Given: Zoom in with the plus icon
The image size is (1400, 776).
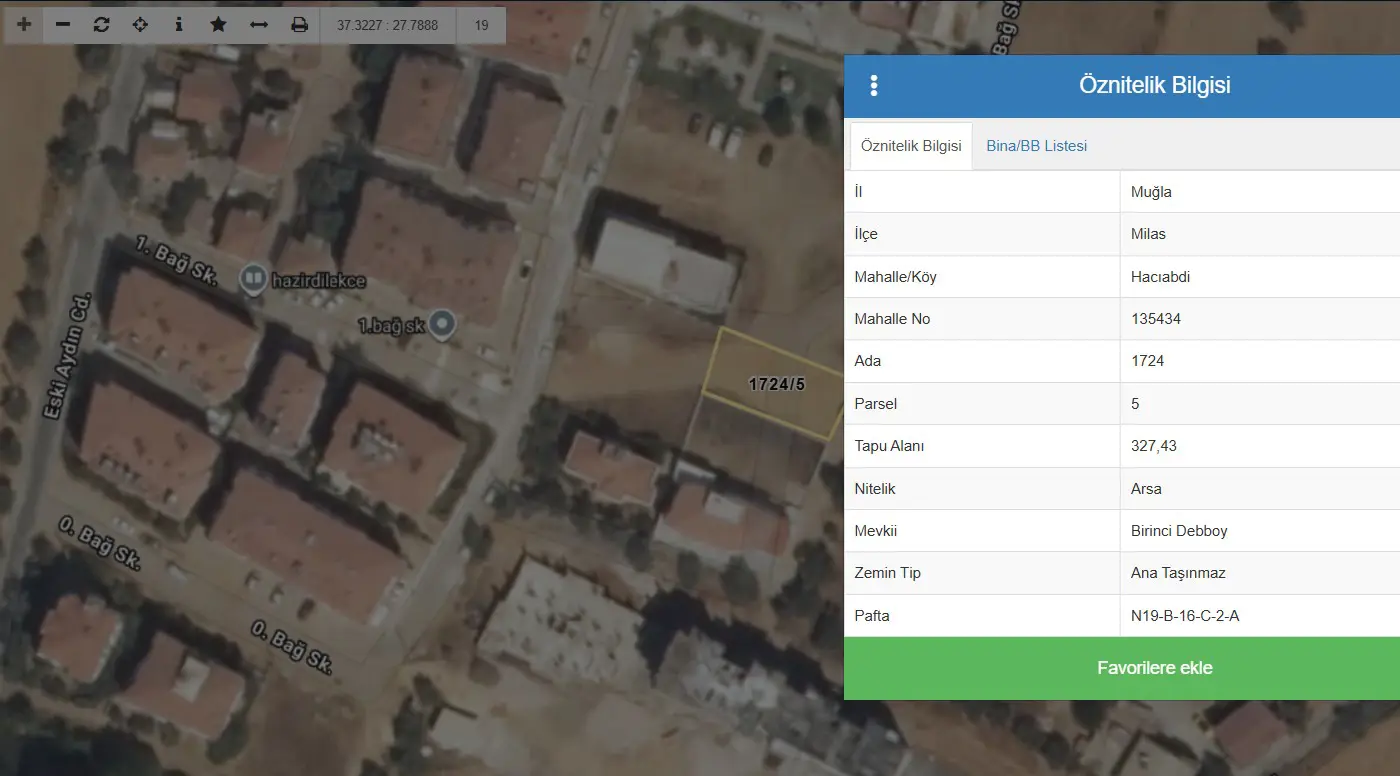Looking at the screenshot, I should click(x=24, y=25).
